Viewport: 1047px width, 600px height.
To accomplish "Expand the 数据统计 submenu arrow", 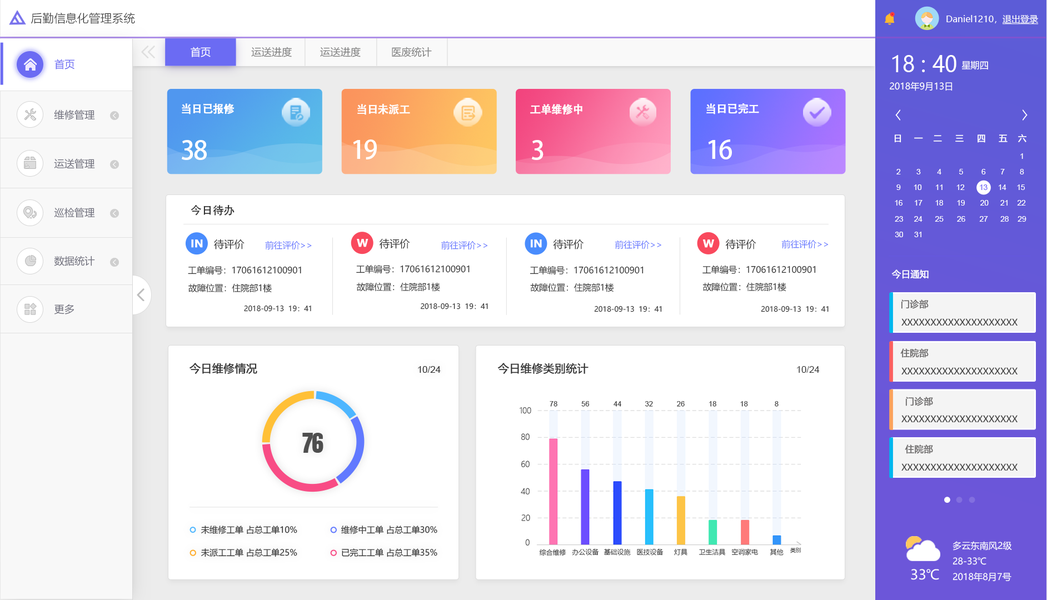I will [114, 262].
